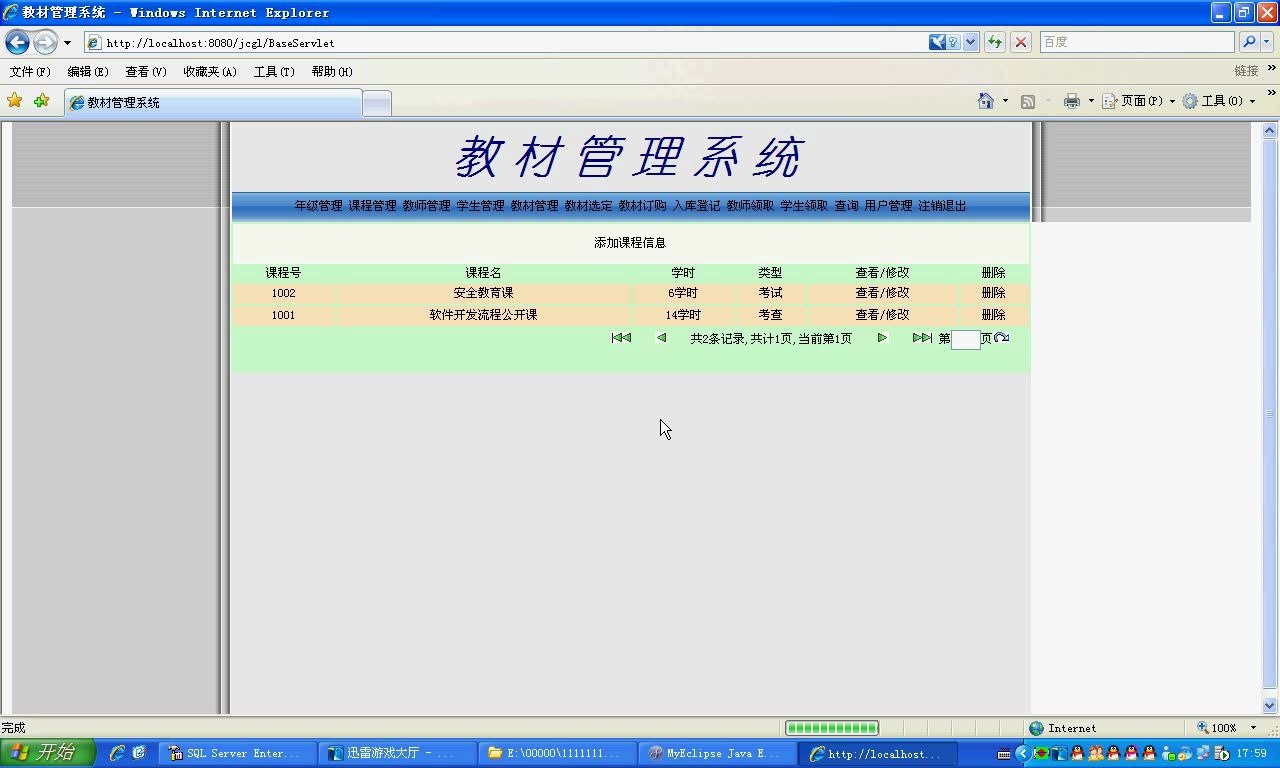Open 教师管理 in the navigation bar
The image size is (1280, 768).
[426, 206]
